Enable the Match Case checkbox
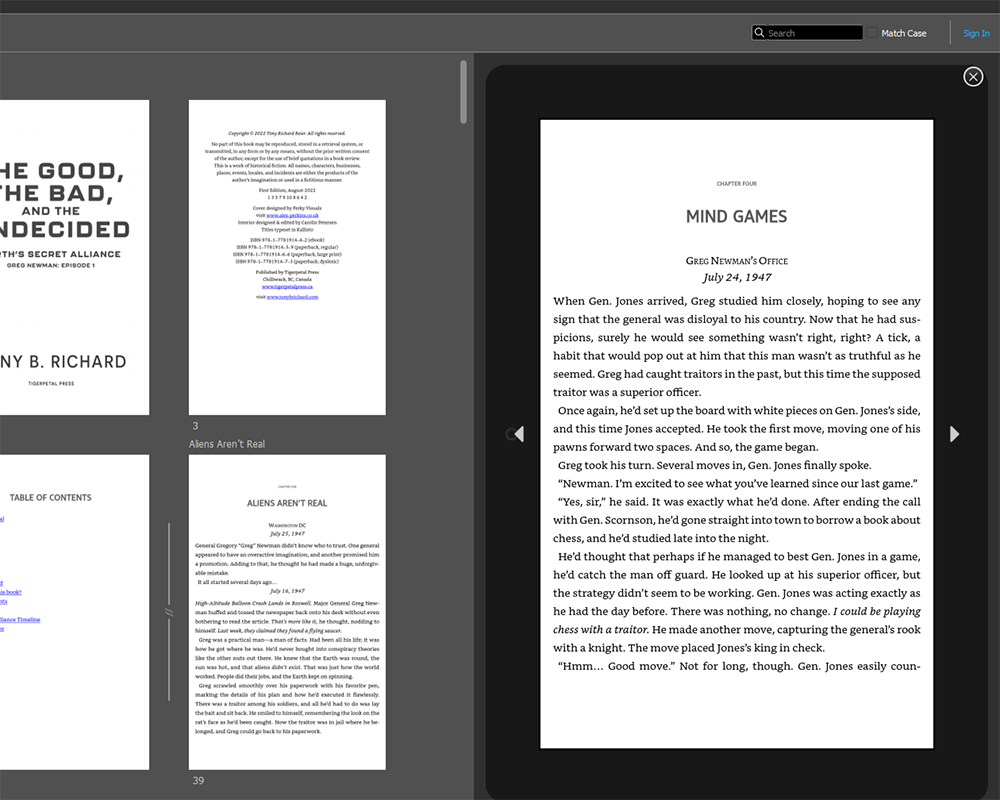The image size is (1000, 800). (x=872, y=33)
